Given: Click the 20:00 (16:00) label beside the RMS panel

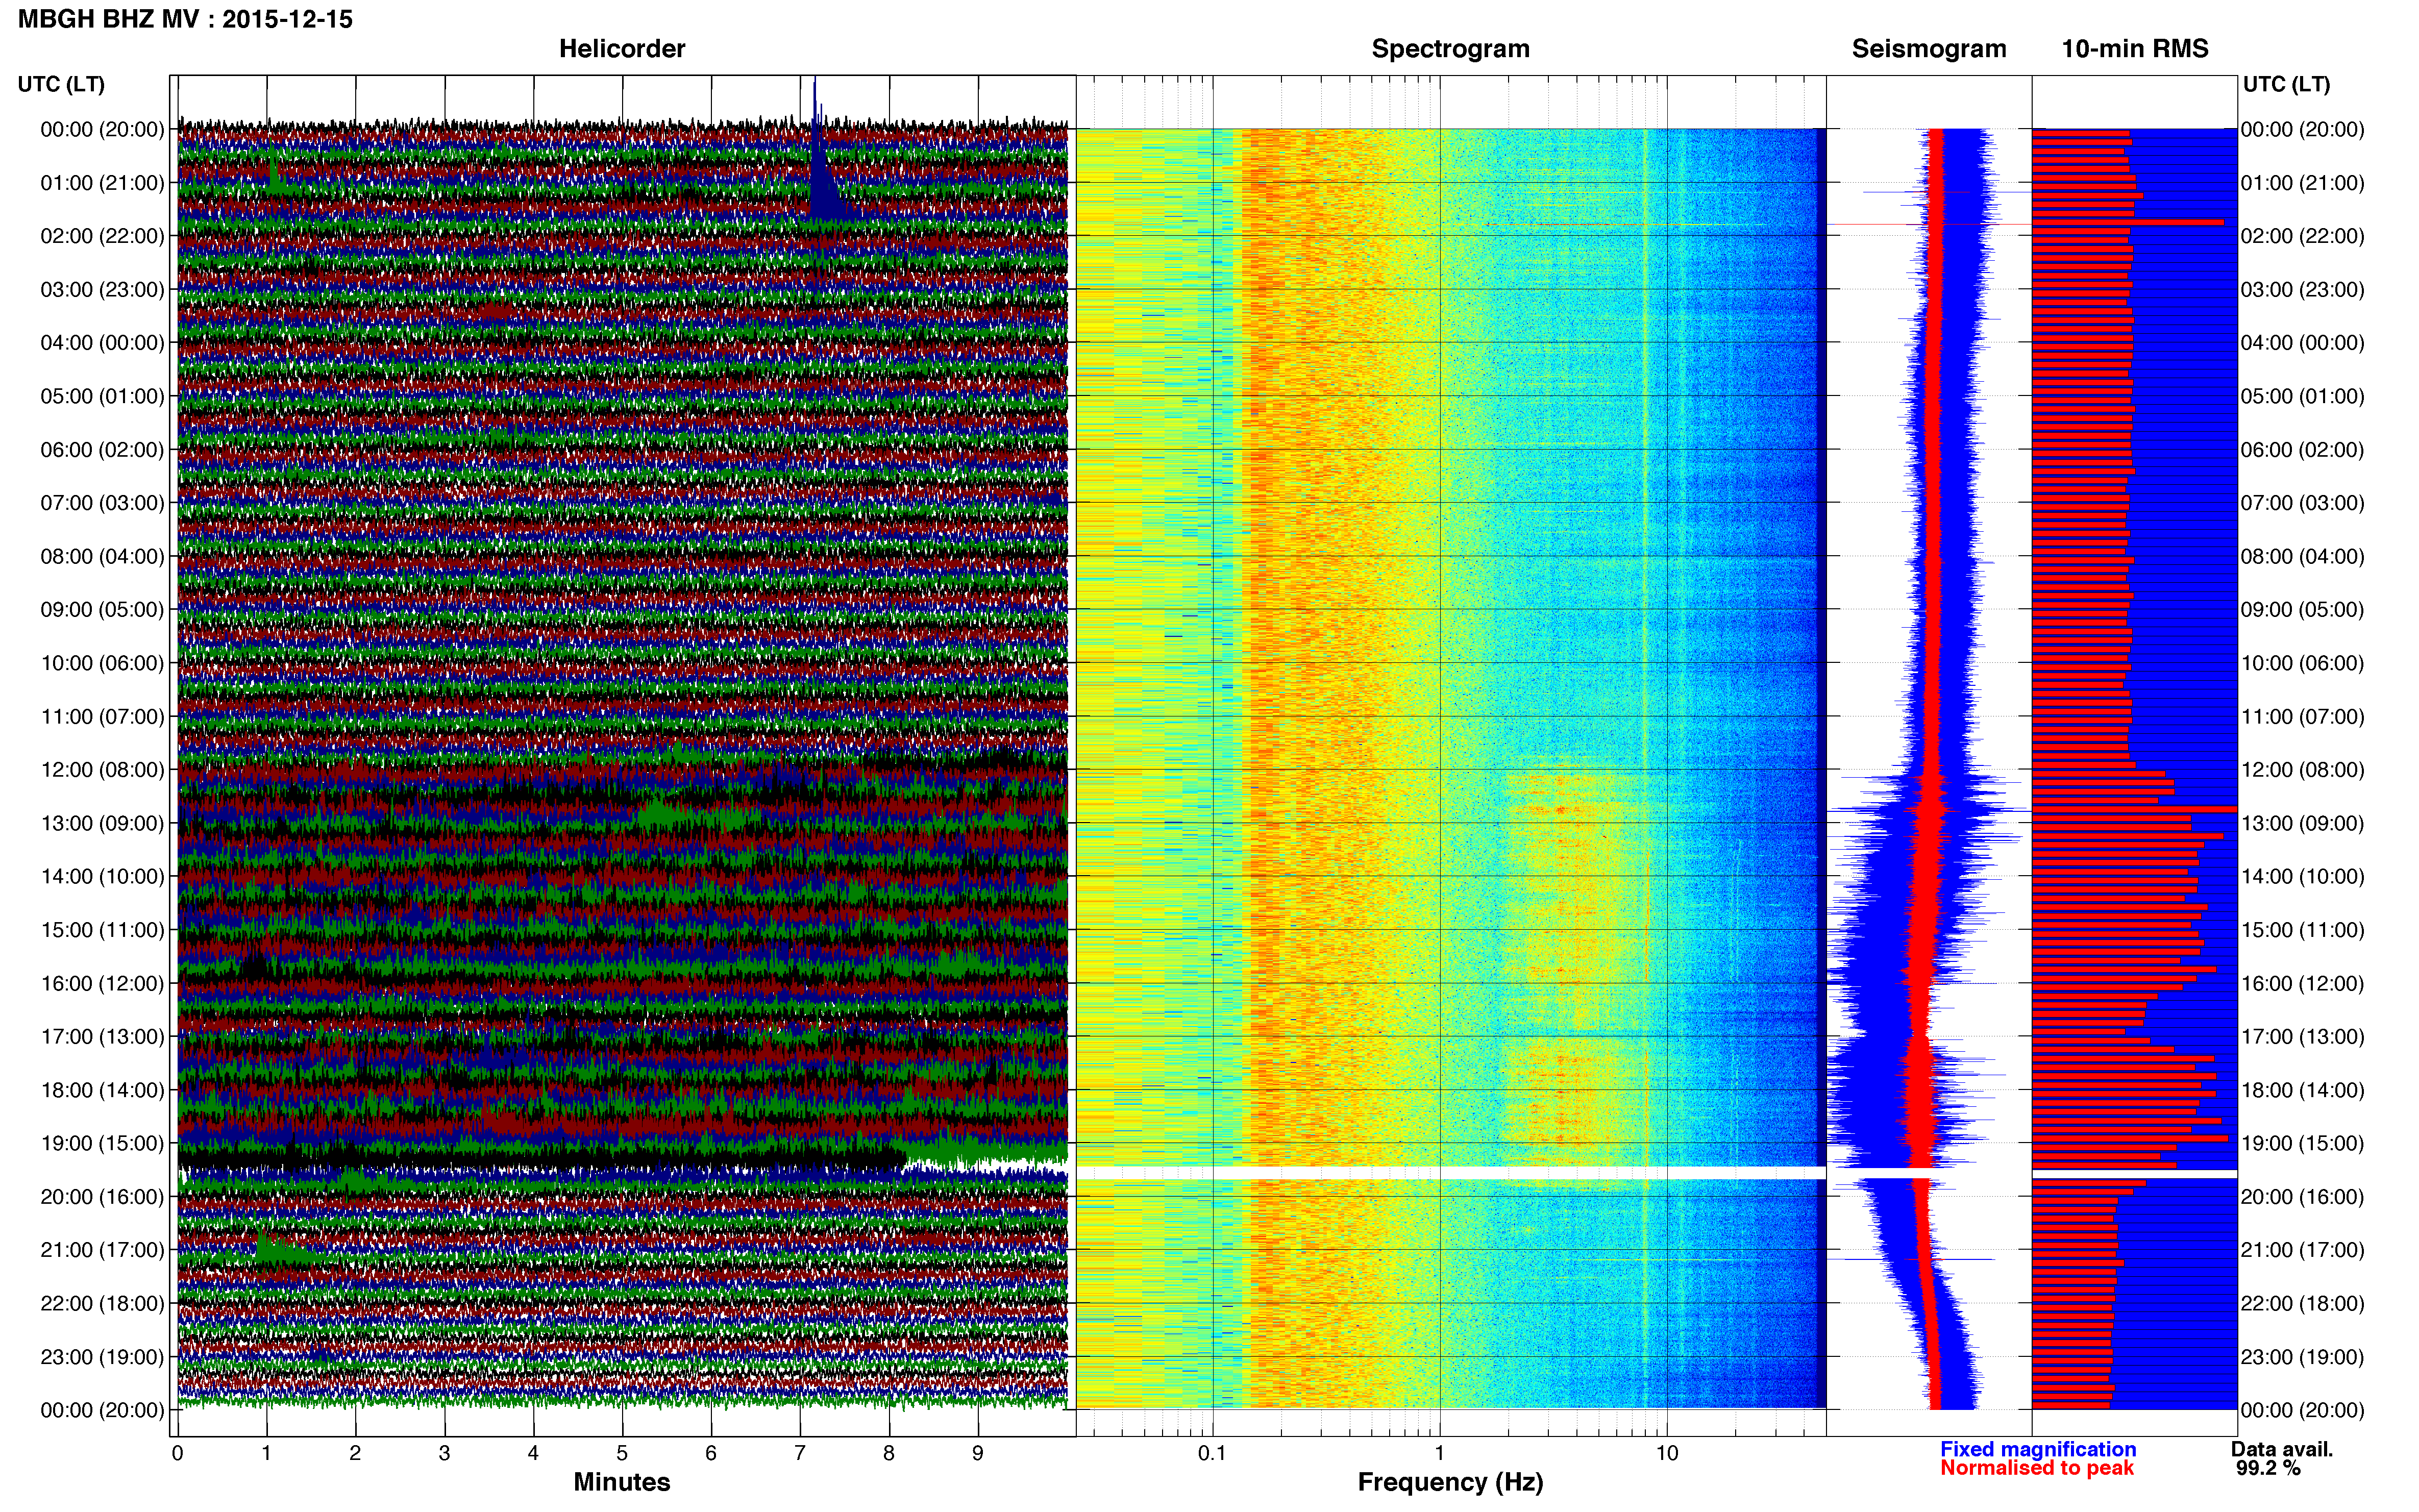Looking at the screenshot, I should [x=2302, y=1197].
